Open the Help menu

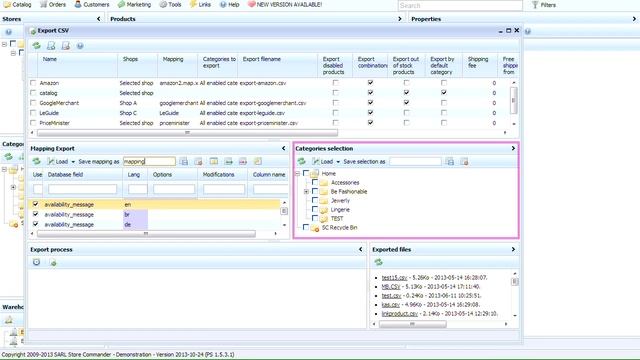coord(229,4)
